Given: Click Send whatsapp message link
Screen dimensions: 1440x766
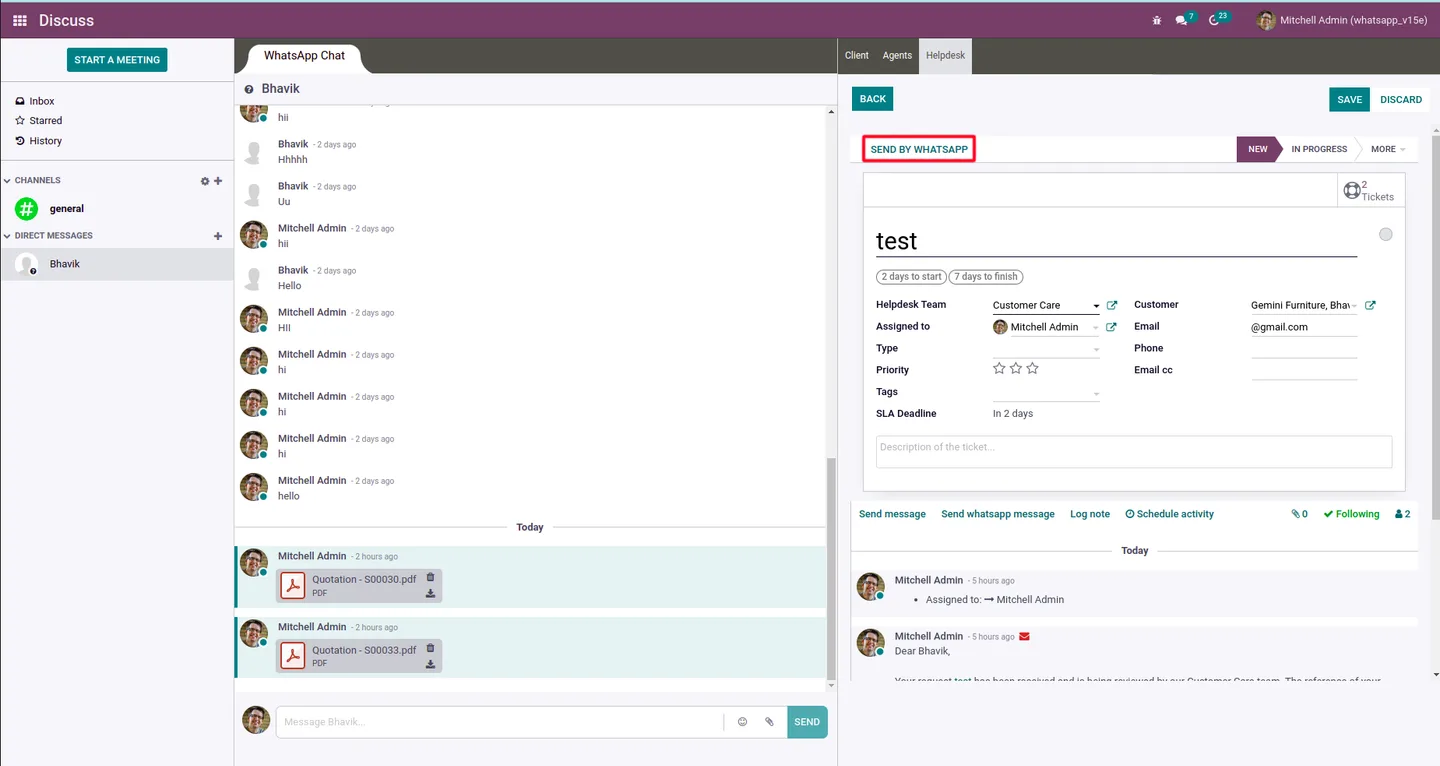Looking at the screenshot, I should tap(998, 514).
